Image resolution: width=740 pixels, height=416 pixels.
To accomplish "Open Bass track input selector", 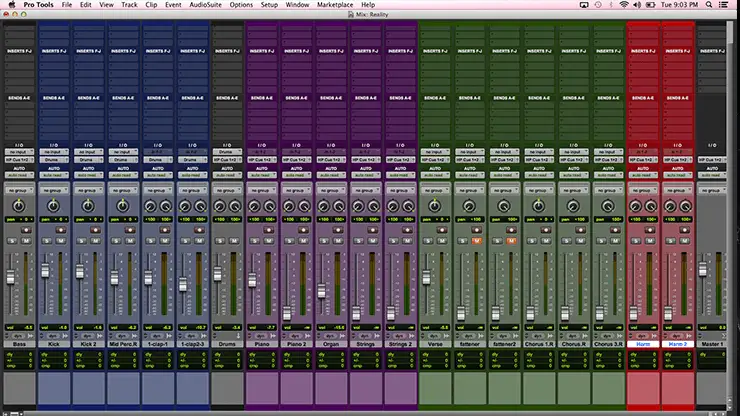I will coord(20,152).
